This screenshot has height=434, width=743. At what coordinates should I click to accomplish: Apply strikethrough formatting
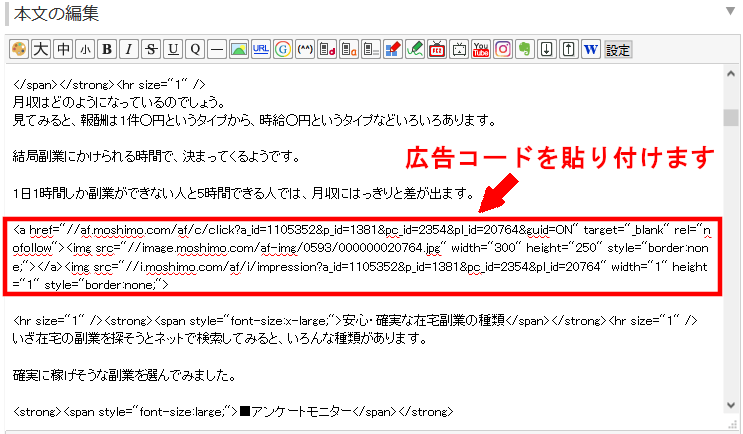point(151,49)
